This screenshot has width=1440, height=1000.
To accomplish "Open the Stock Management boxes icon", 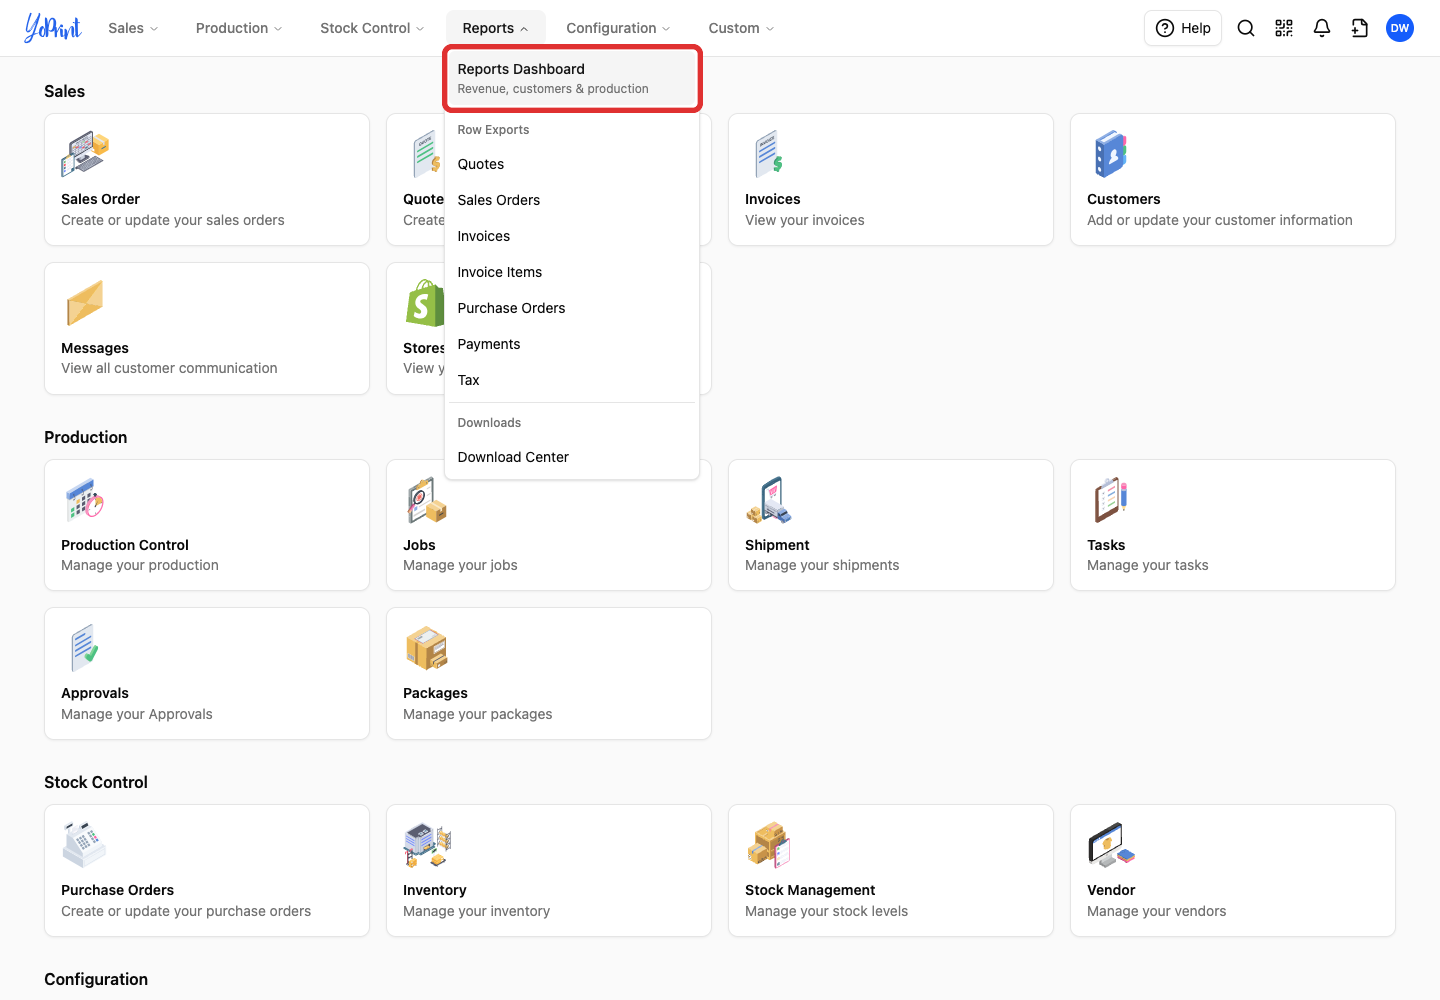I will pos(769,845).
